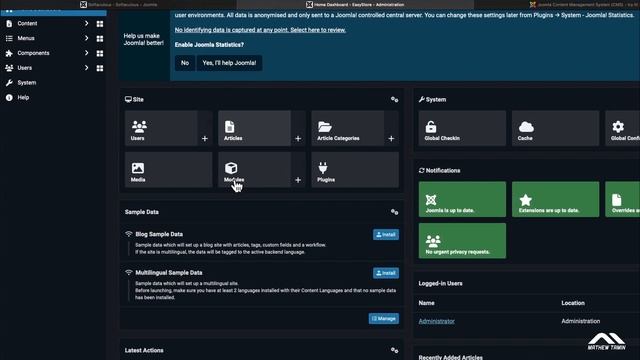Expand the Users submenu chevron

87,68
